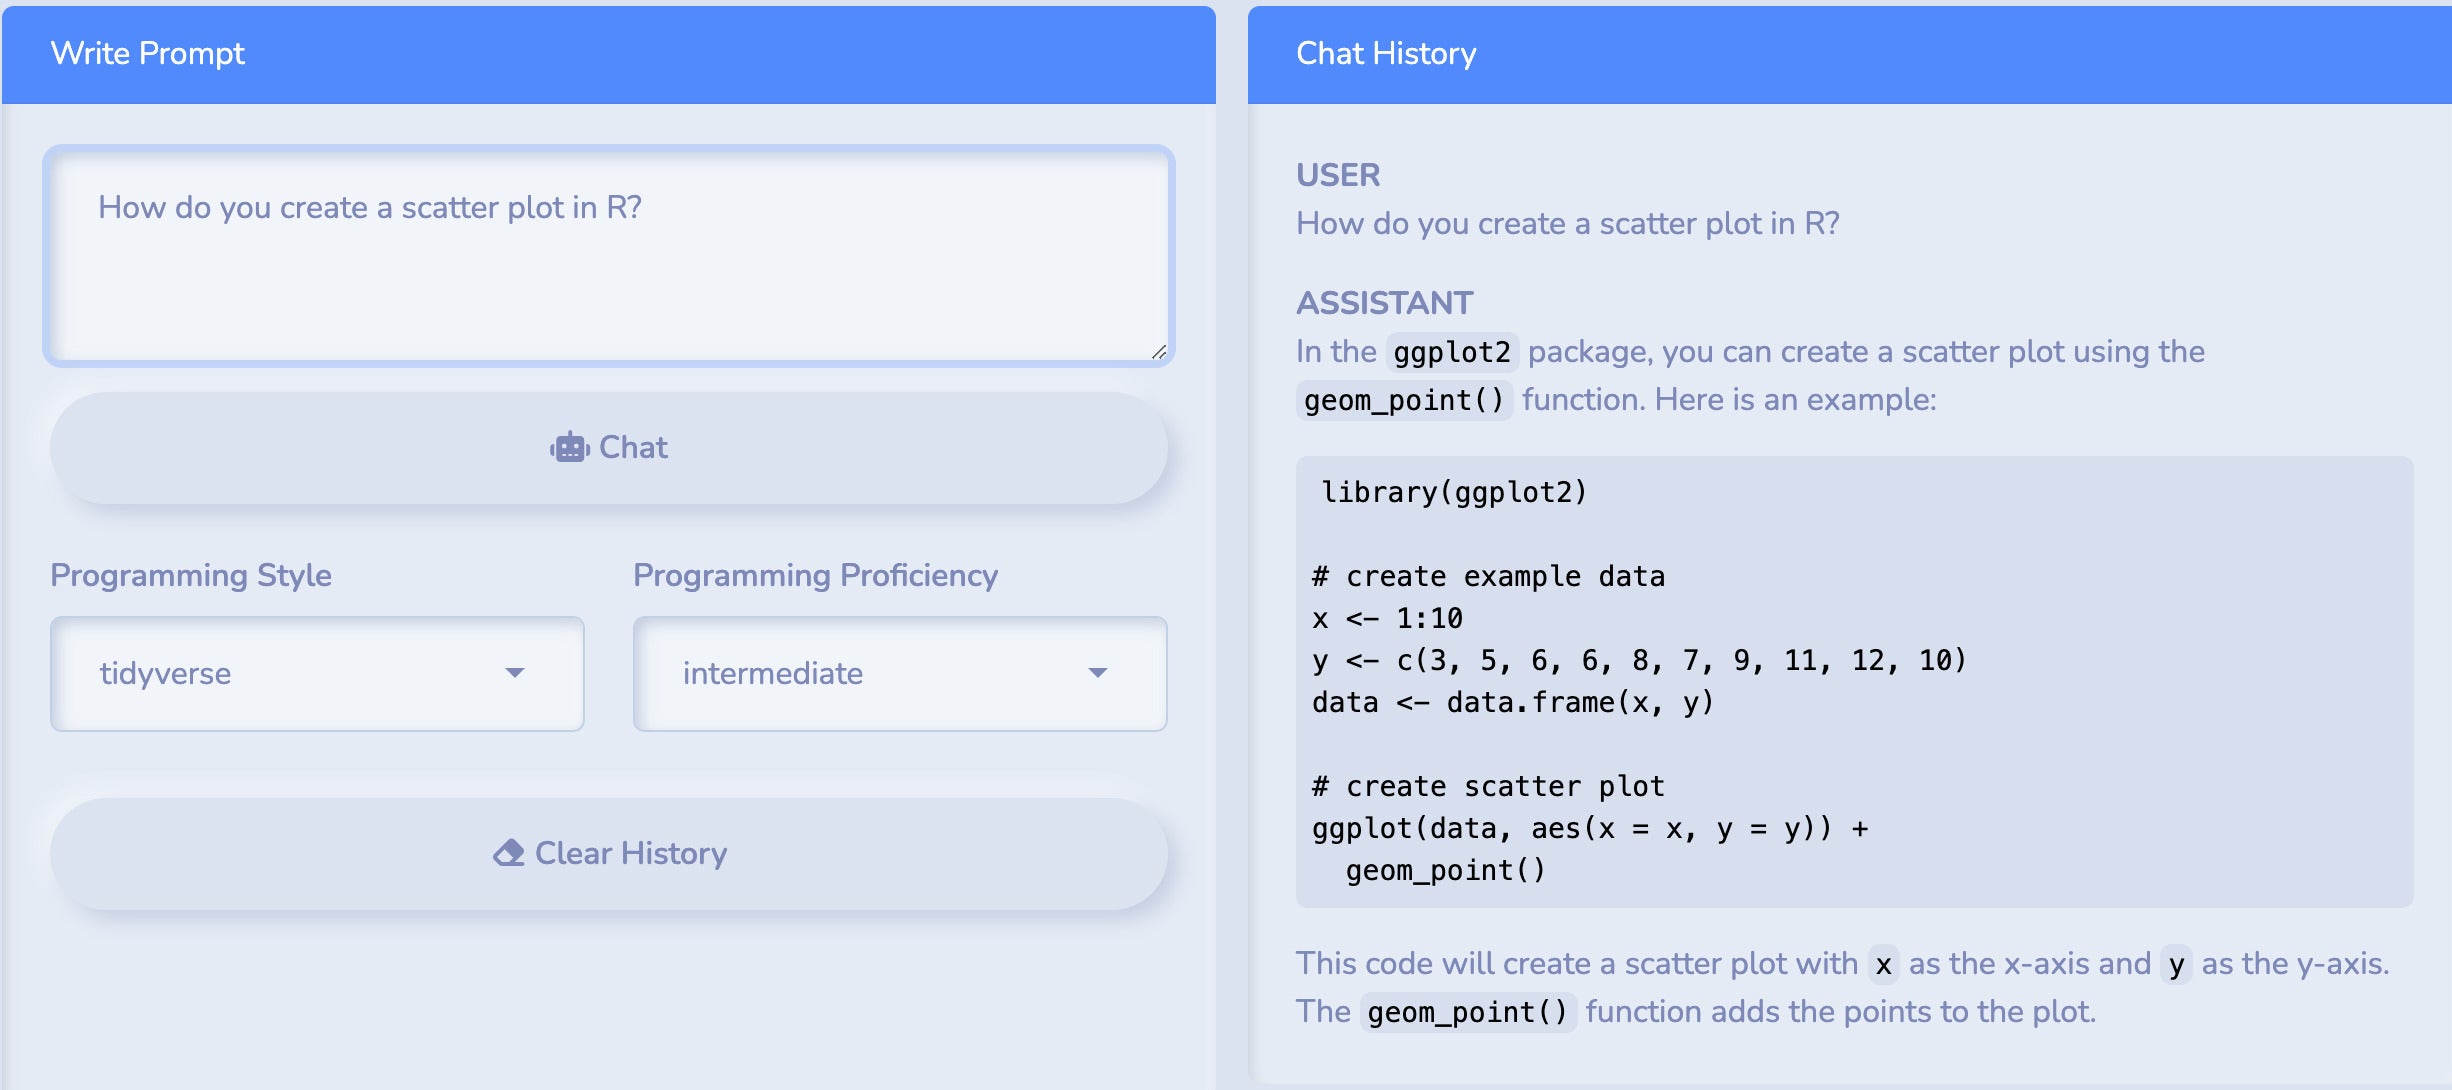
Task: Click the user question in chat history
Action: click(1568, 223)
